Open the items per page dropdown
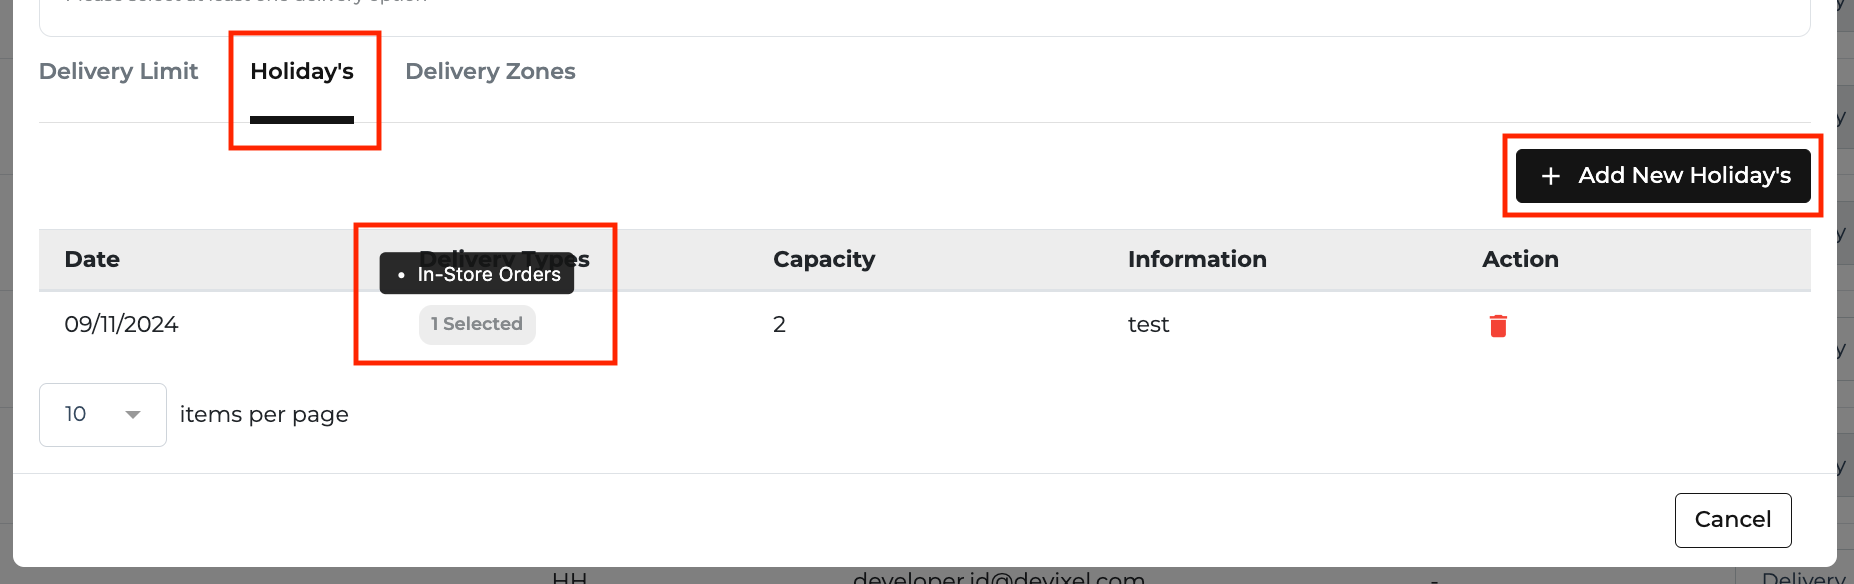This screenshot has width=1854, height=584. click(x=103, y=415)
